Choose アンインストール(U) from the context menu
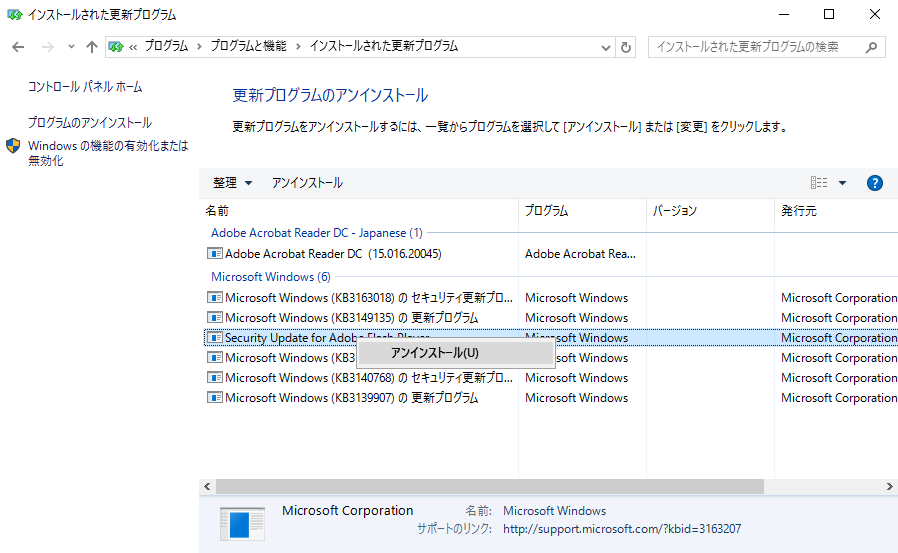 (435, 353)
